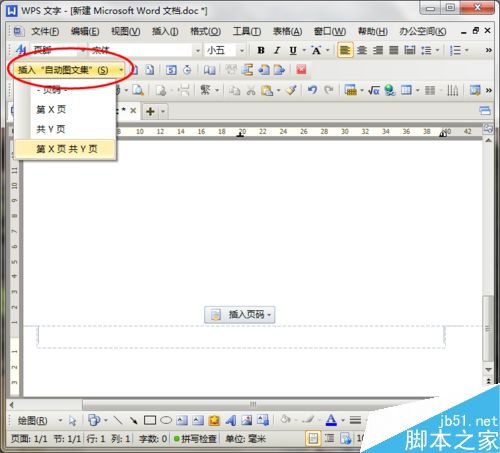Click the new document tab plus button

click(150, 111)
